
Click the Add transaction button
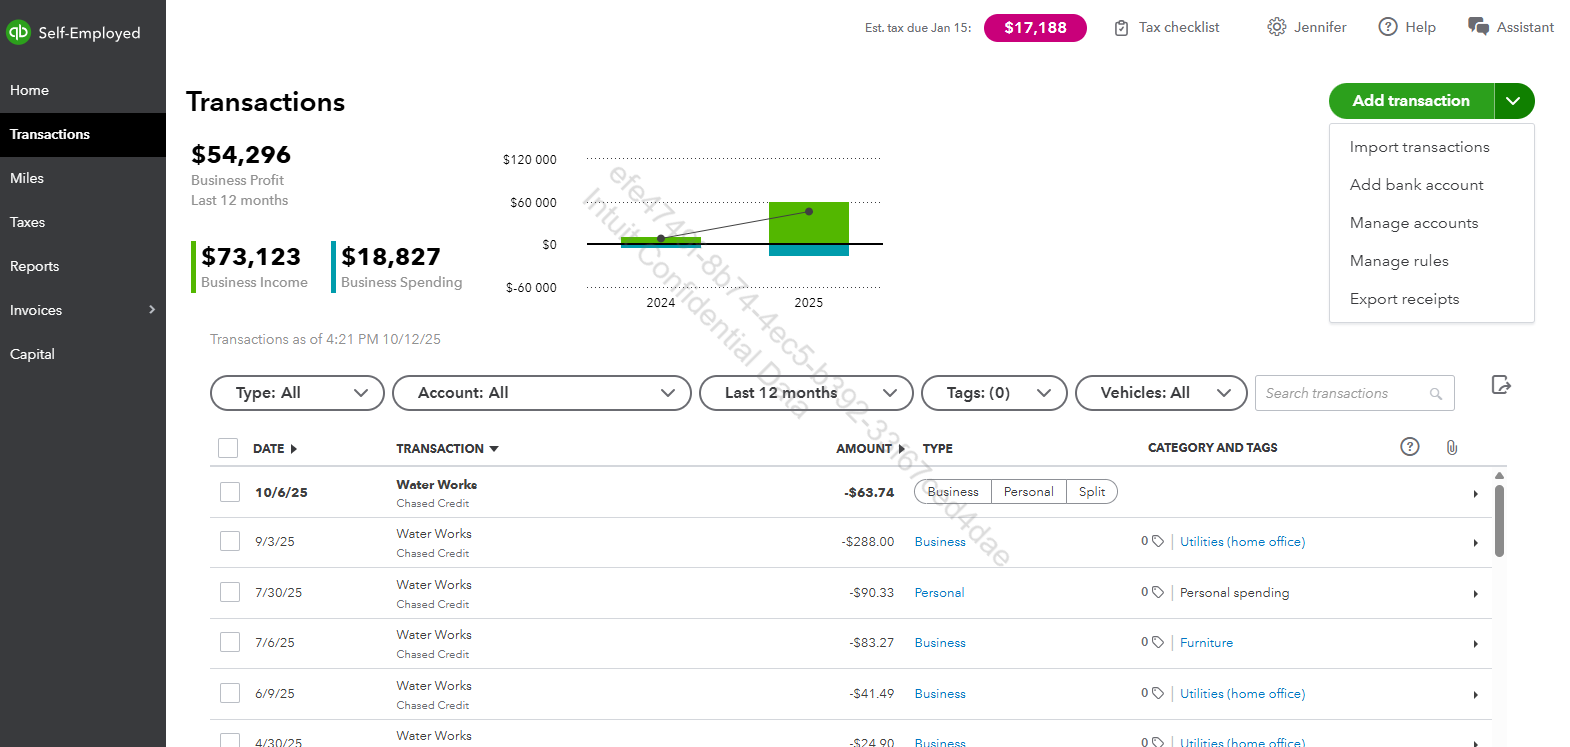tap(1410, 101)
